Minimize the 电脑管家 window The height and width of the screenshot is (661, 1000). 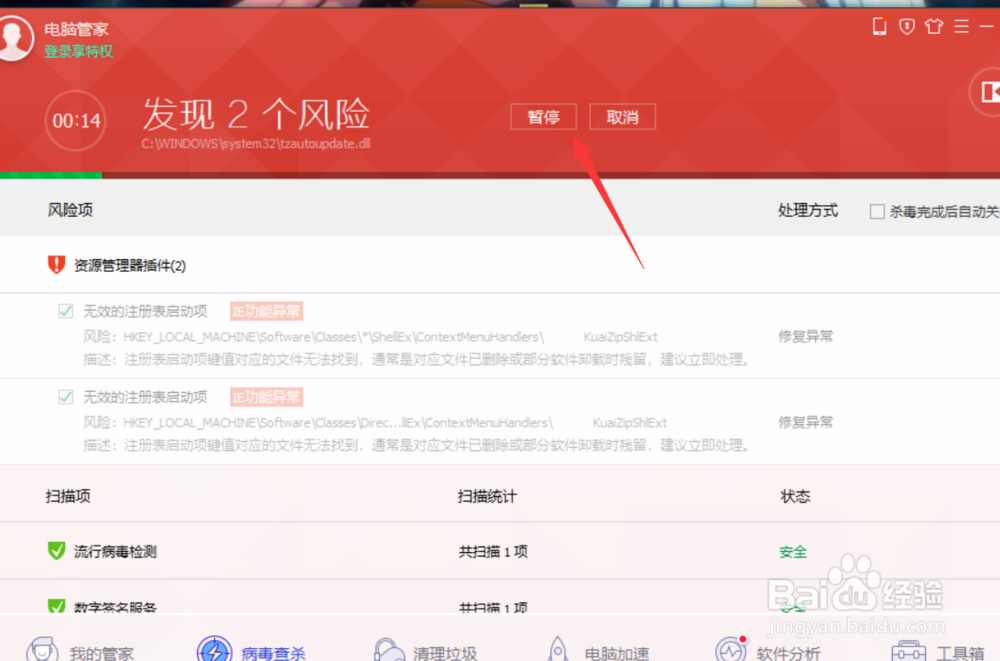tap(987, 26)
